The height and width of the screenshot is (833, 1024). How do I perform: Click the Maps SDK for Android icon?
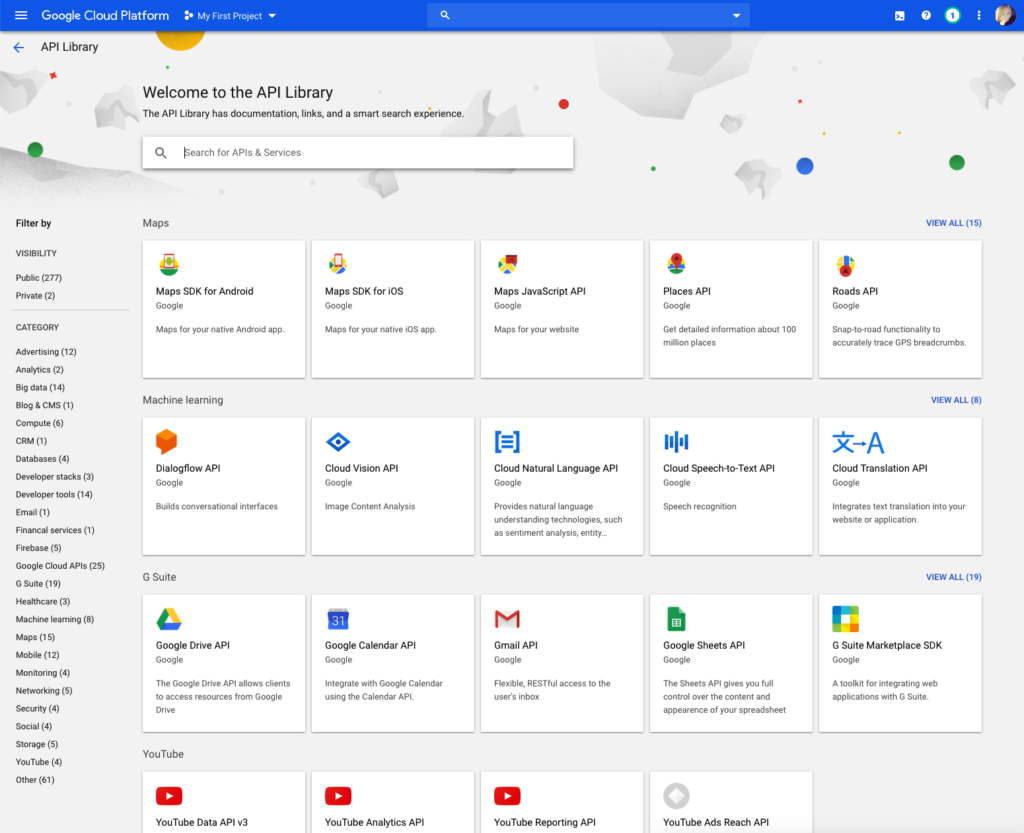[x=168, y=264]
